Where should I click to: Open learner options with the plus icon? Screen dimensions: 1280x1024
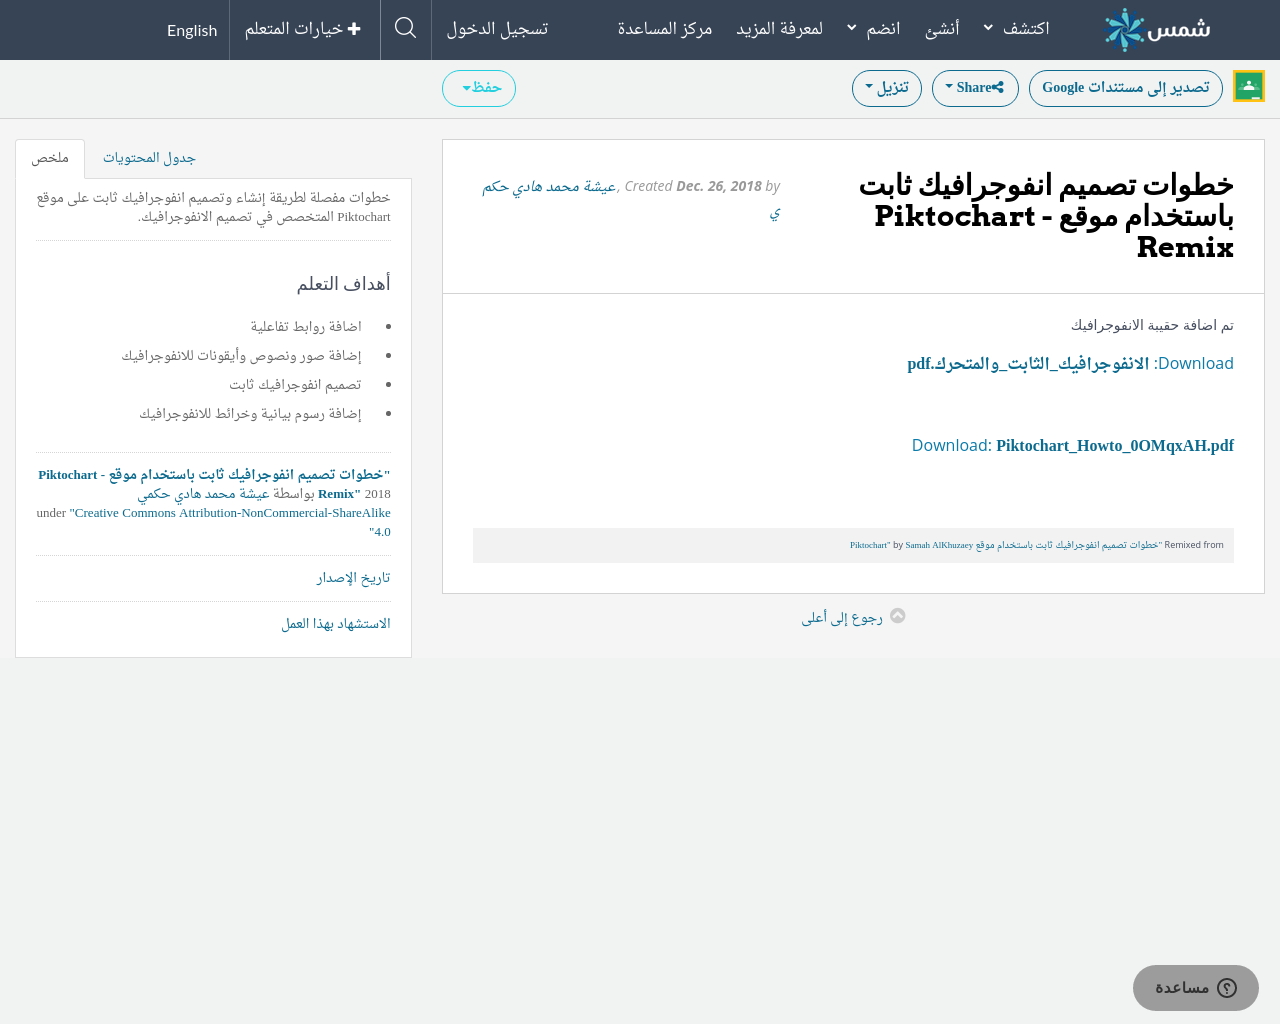click(303, 29)
